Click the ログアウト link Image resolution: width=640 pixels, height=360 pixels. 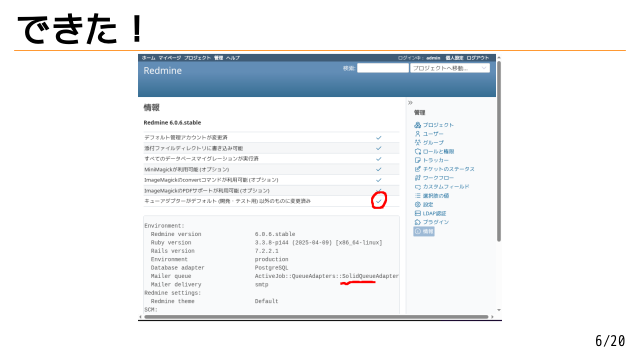pos(478,58)
